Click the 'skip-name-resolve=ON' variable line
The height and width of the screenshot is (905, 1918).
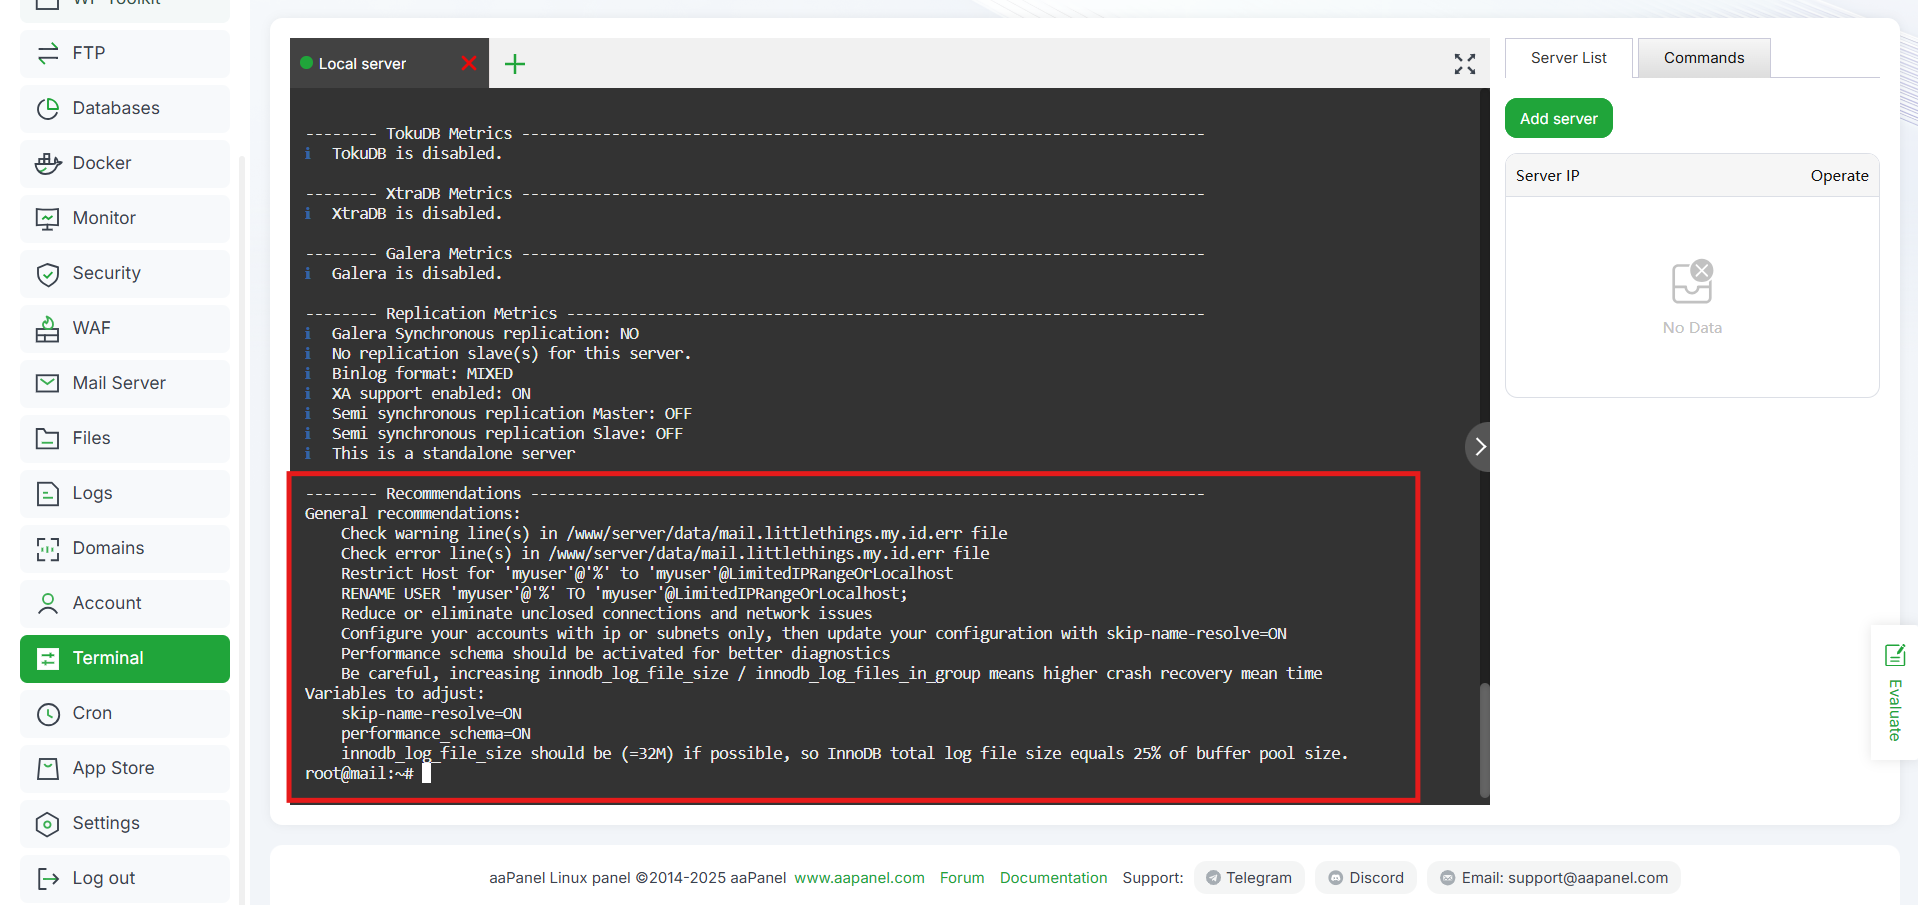pos(431,713)
